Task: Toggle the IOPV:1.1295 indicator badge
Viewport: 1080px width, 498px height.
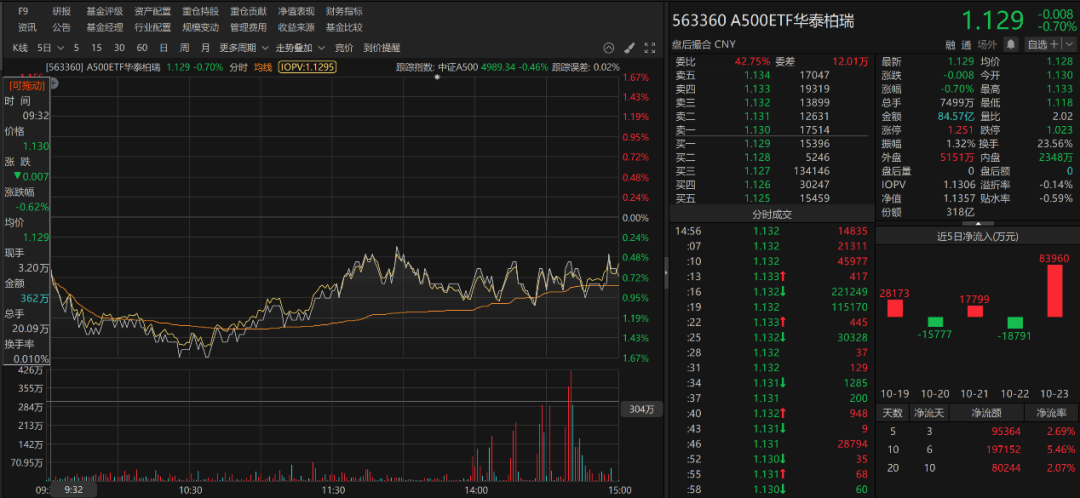Action: tap(307, 68)
